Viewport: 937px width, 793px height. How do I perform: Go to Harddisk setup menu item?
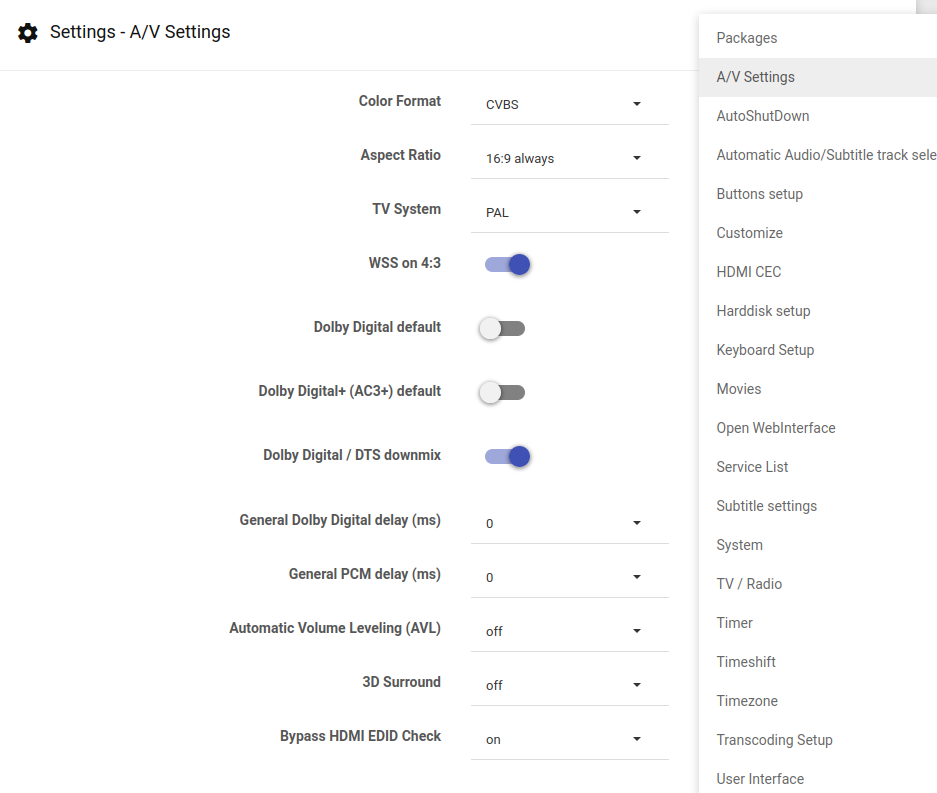tap(763, 311)
